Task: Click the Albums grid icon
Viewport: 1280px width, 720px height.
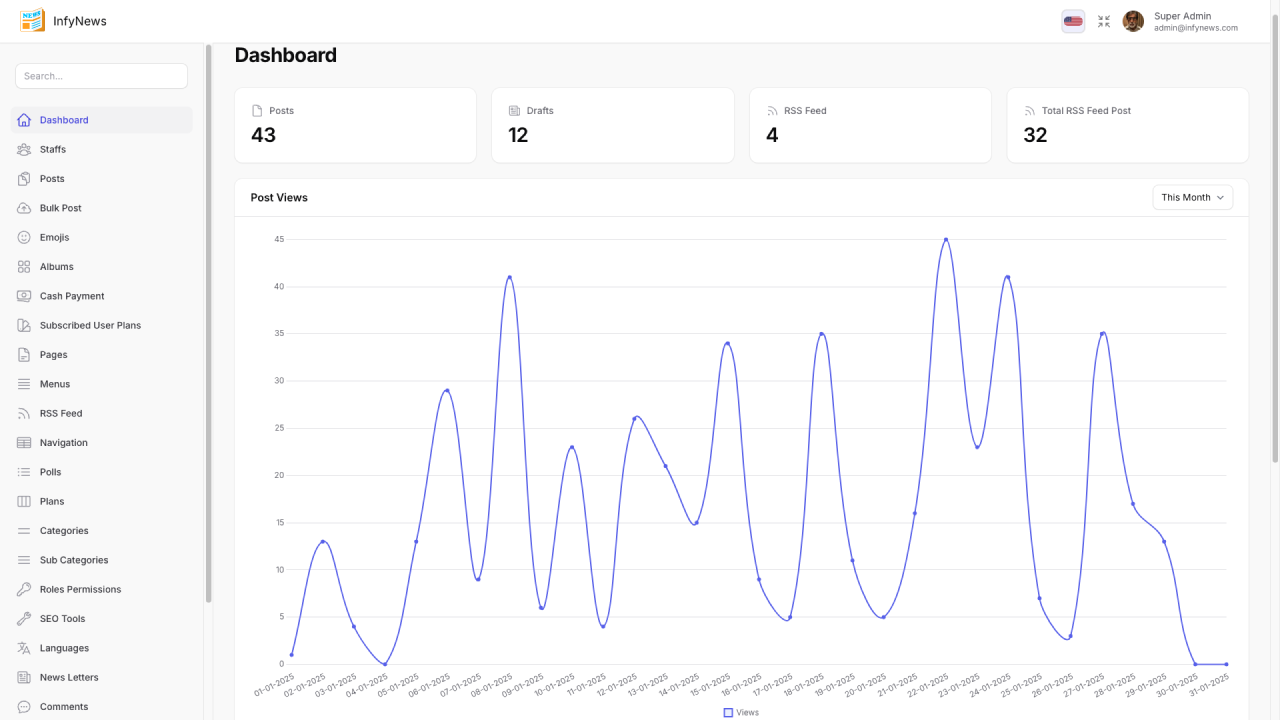Action: 24,267
